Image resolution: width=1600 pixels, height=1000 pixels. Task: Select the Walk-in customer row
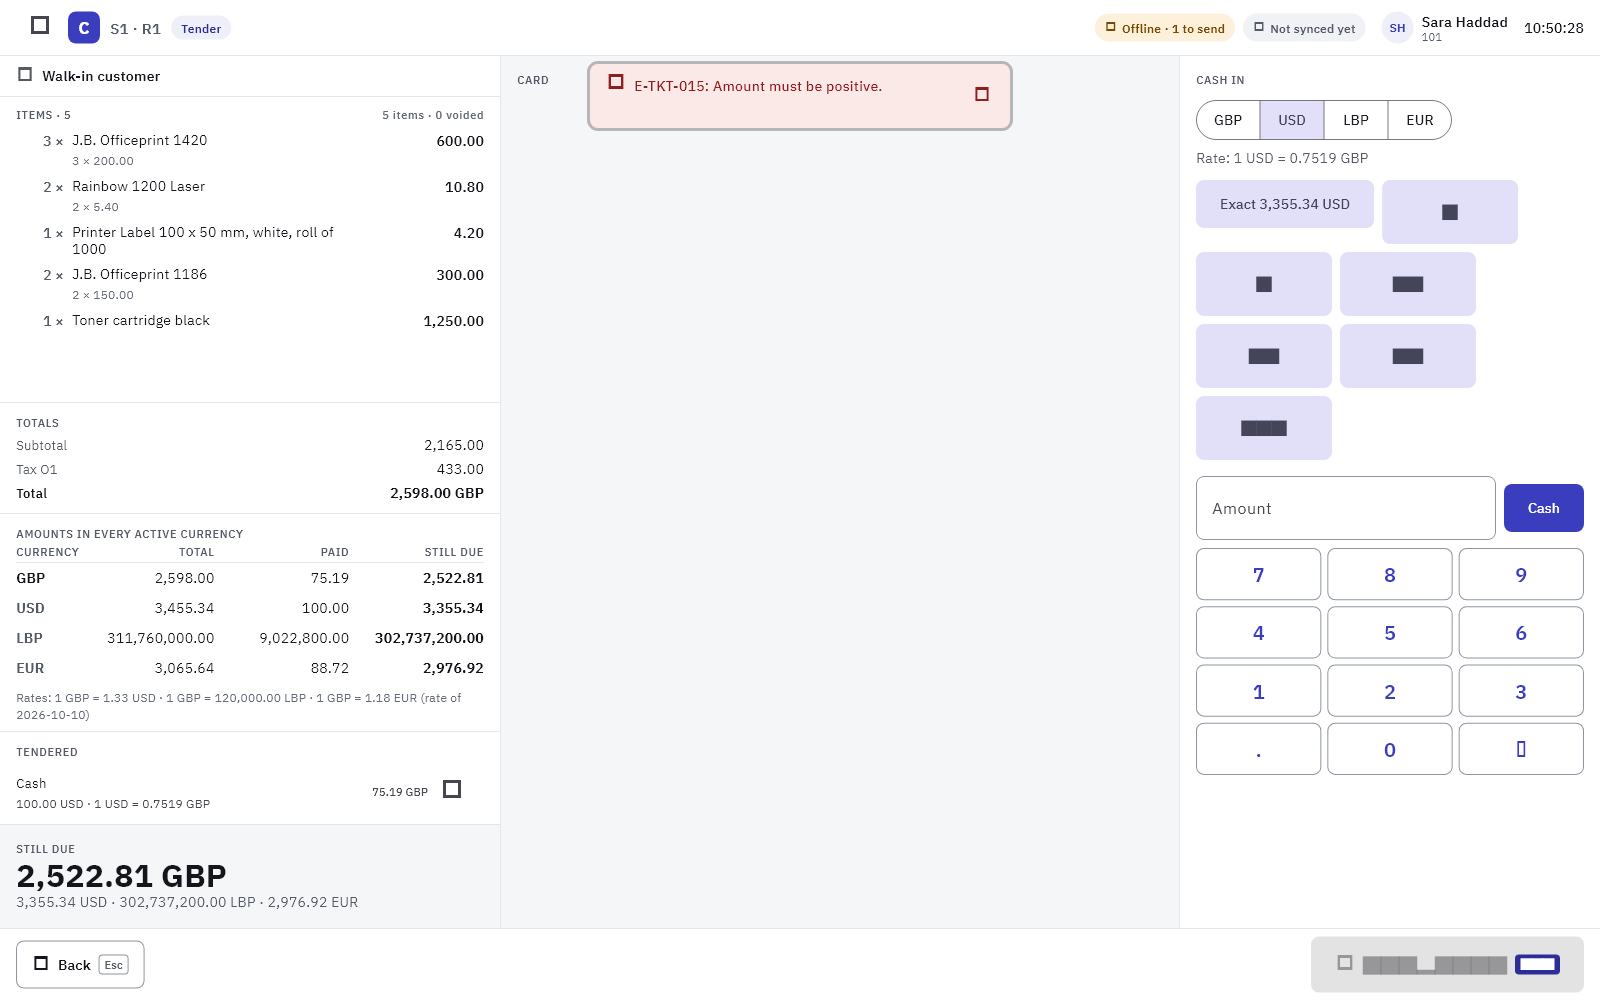[250, 76]
